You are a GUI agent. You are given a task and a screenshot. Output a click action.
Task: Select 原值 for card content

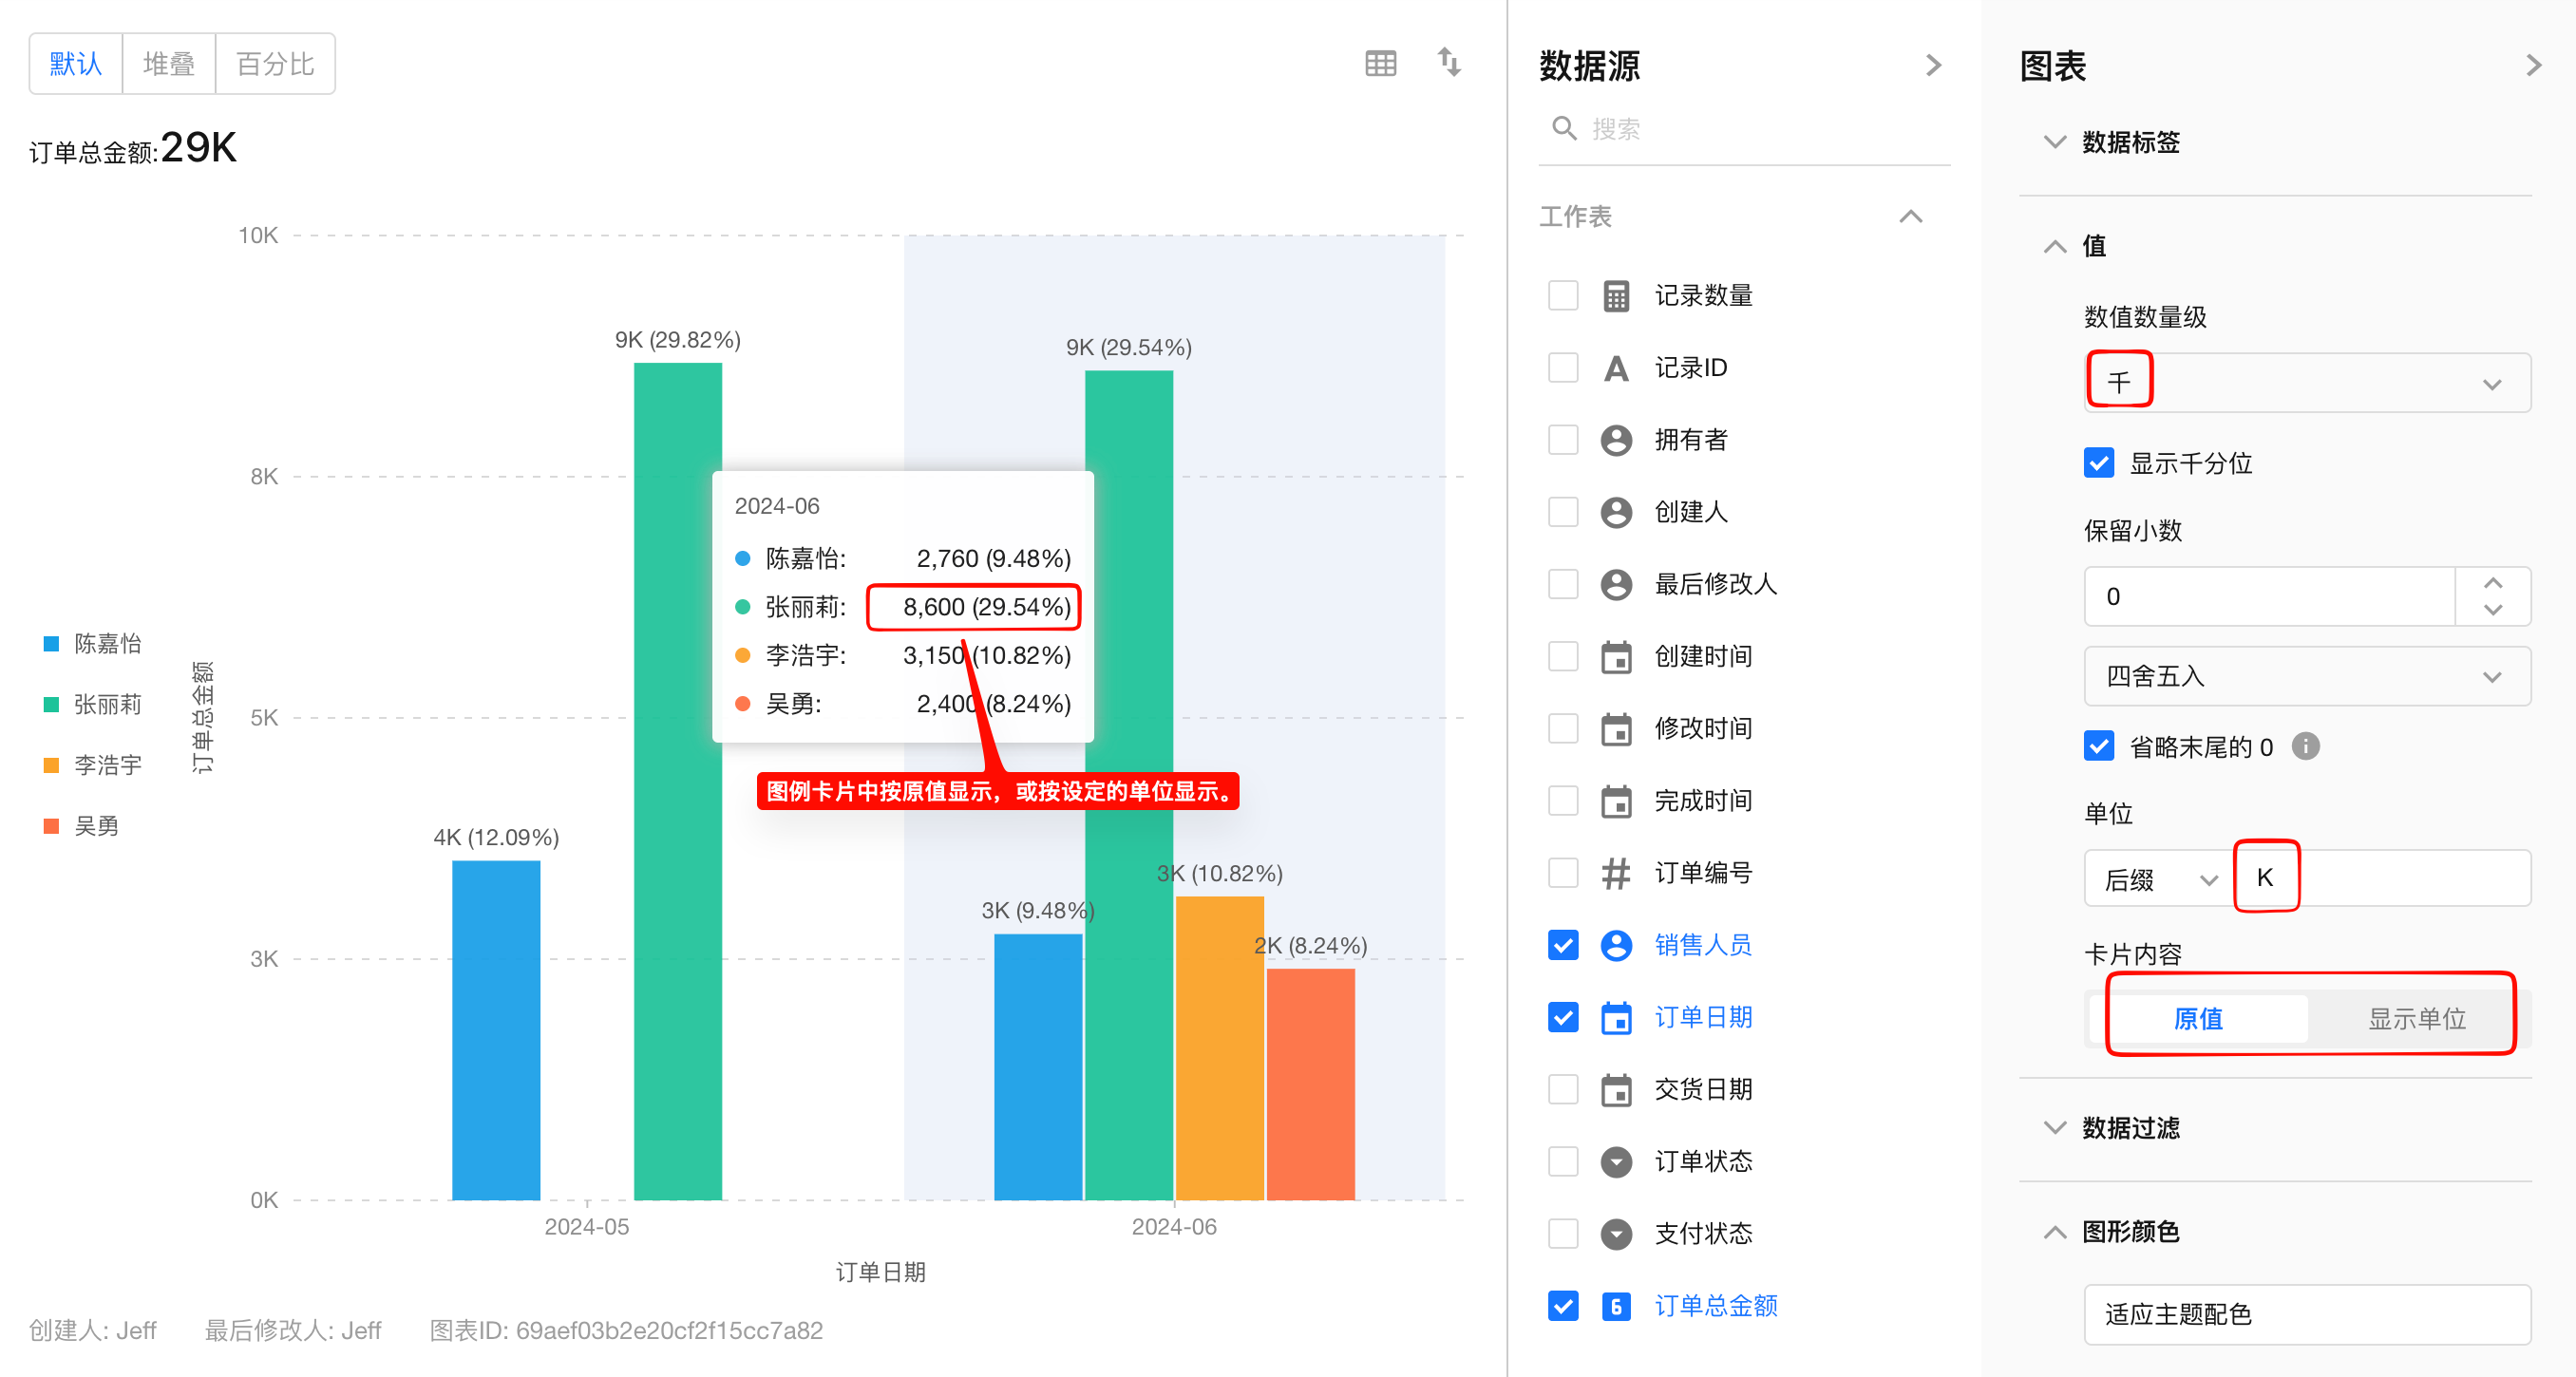pos(2198,1018)
